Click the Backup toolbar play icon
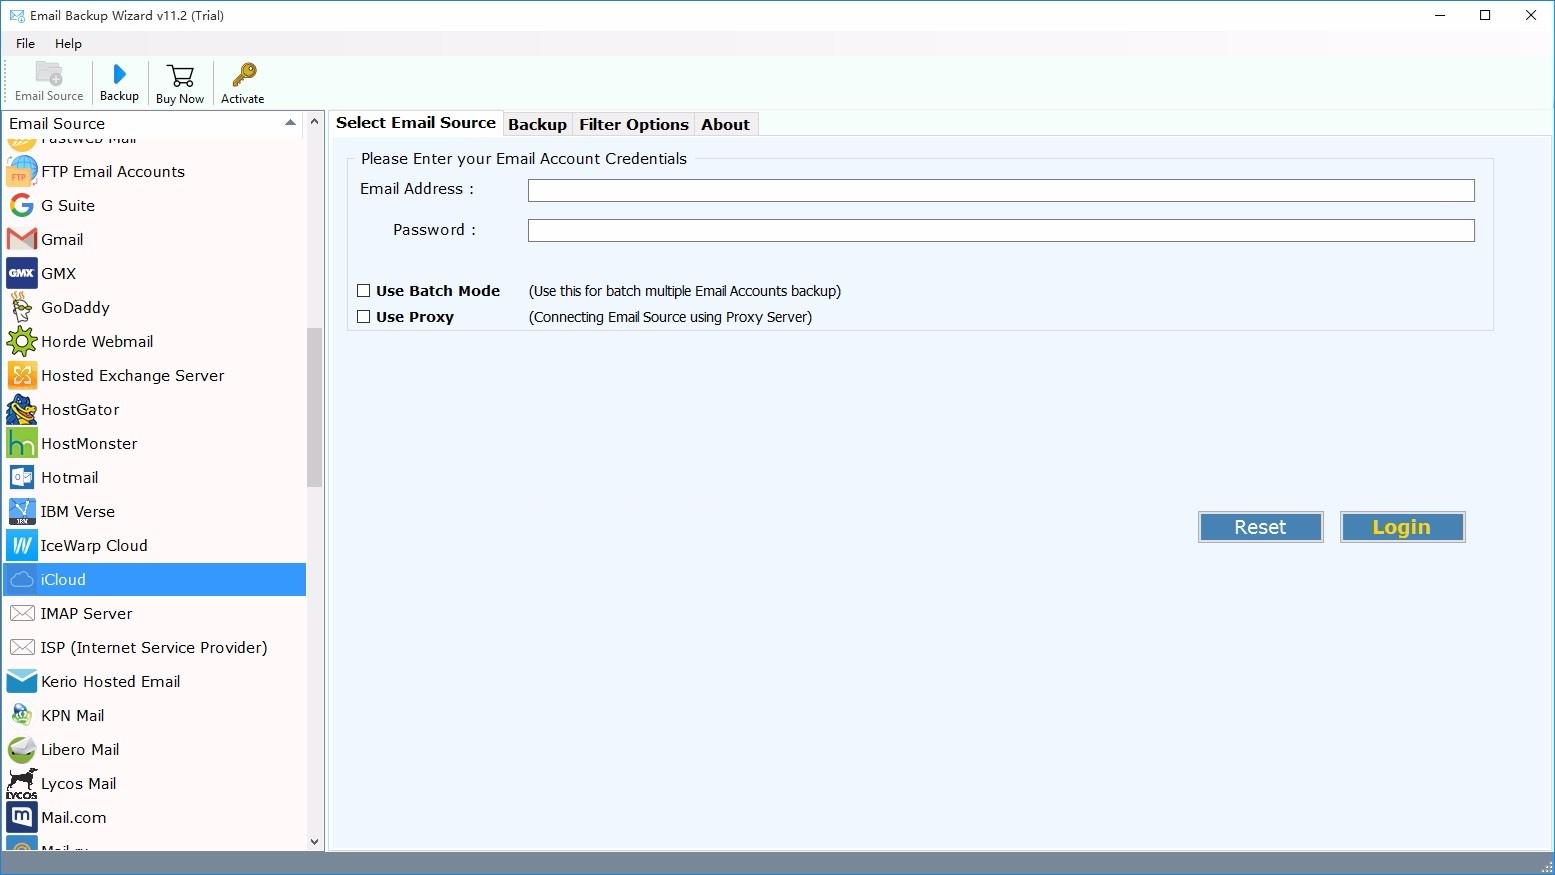Screen dimensions: 1555x875 tap(119, 74)
